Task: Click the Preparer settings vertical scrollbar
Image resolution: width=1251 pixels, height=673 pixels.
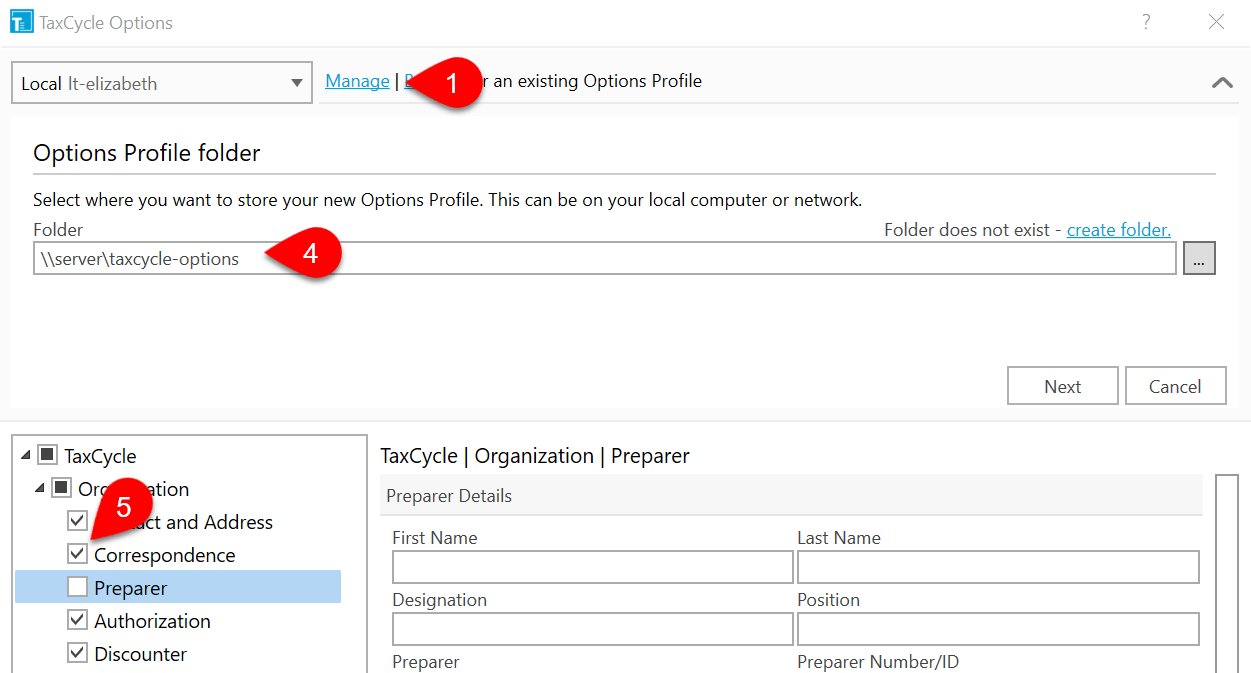Action: [x=1227, y=574]
